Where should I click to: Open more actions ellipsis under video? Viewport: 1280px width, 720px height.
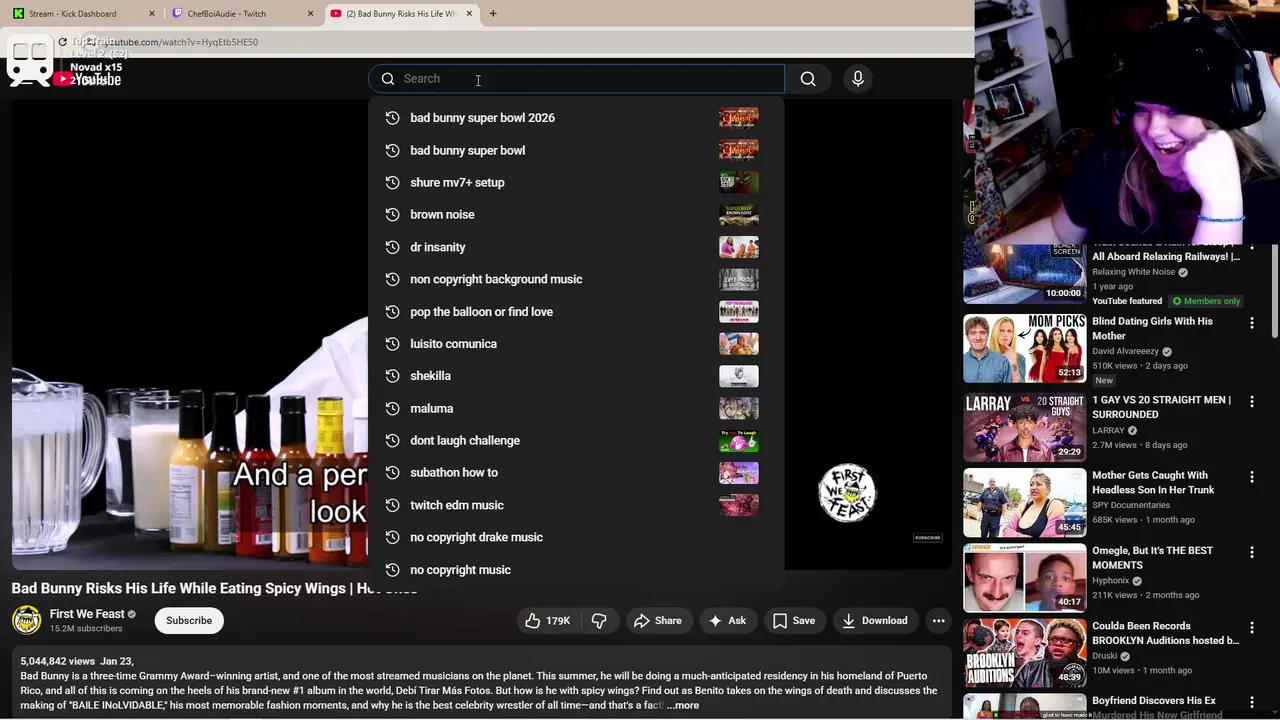click(x=938, y=621)
